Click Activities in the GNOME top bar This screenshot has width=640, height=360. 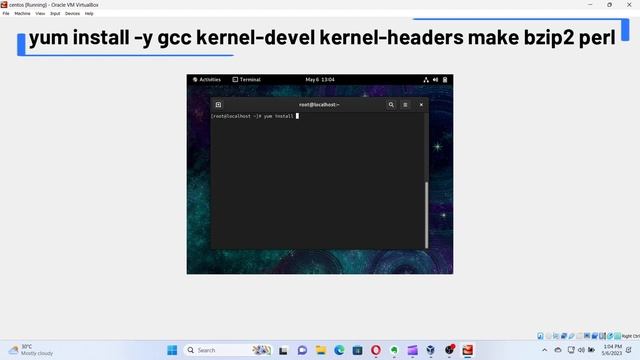tap(207, 80)
